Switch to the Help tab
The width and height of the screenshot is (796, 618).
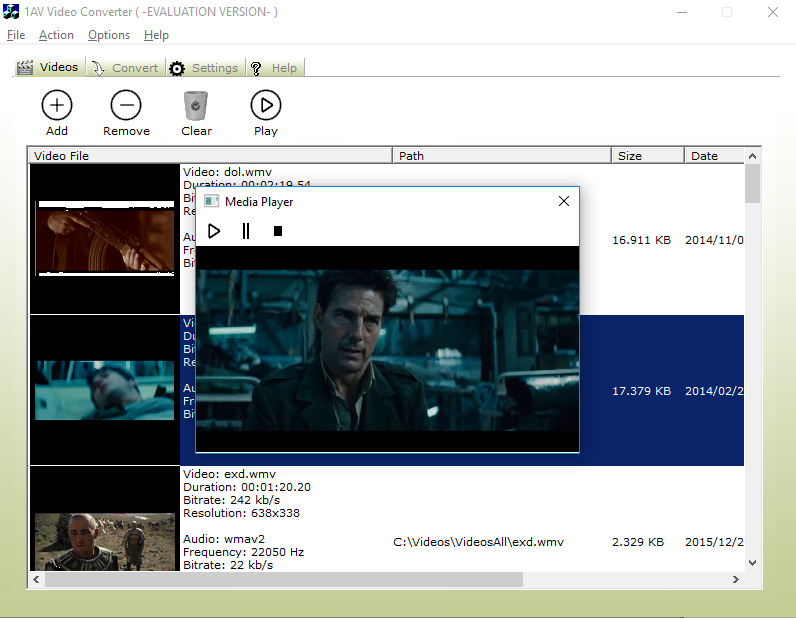(275, 68)
